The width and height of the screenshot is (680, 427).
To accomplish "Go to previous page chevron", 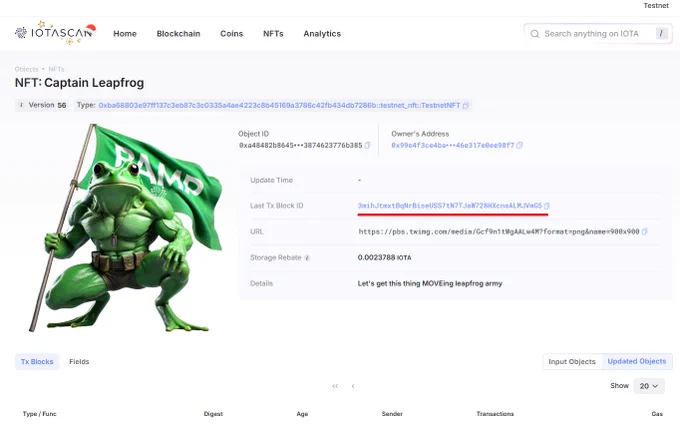I will 353,386.
